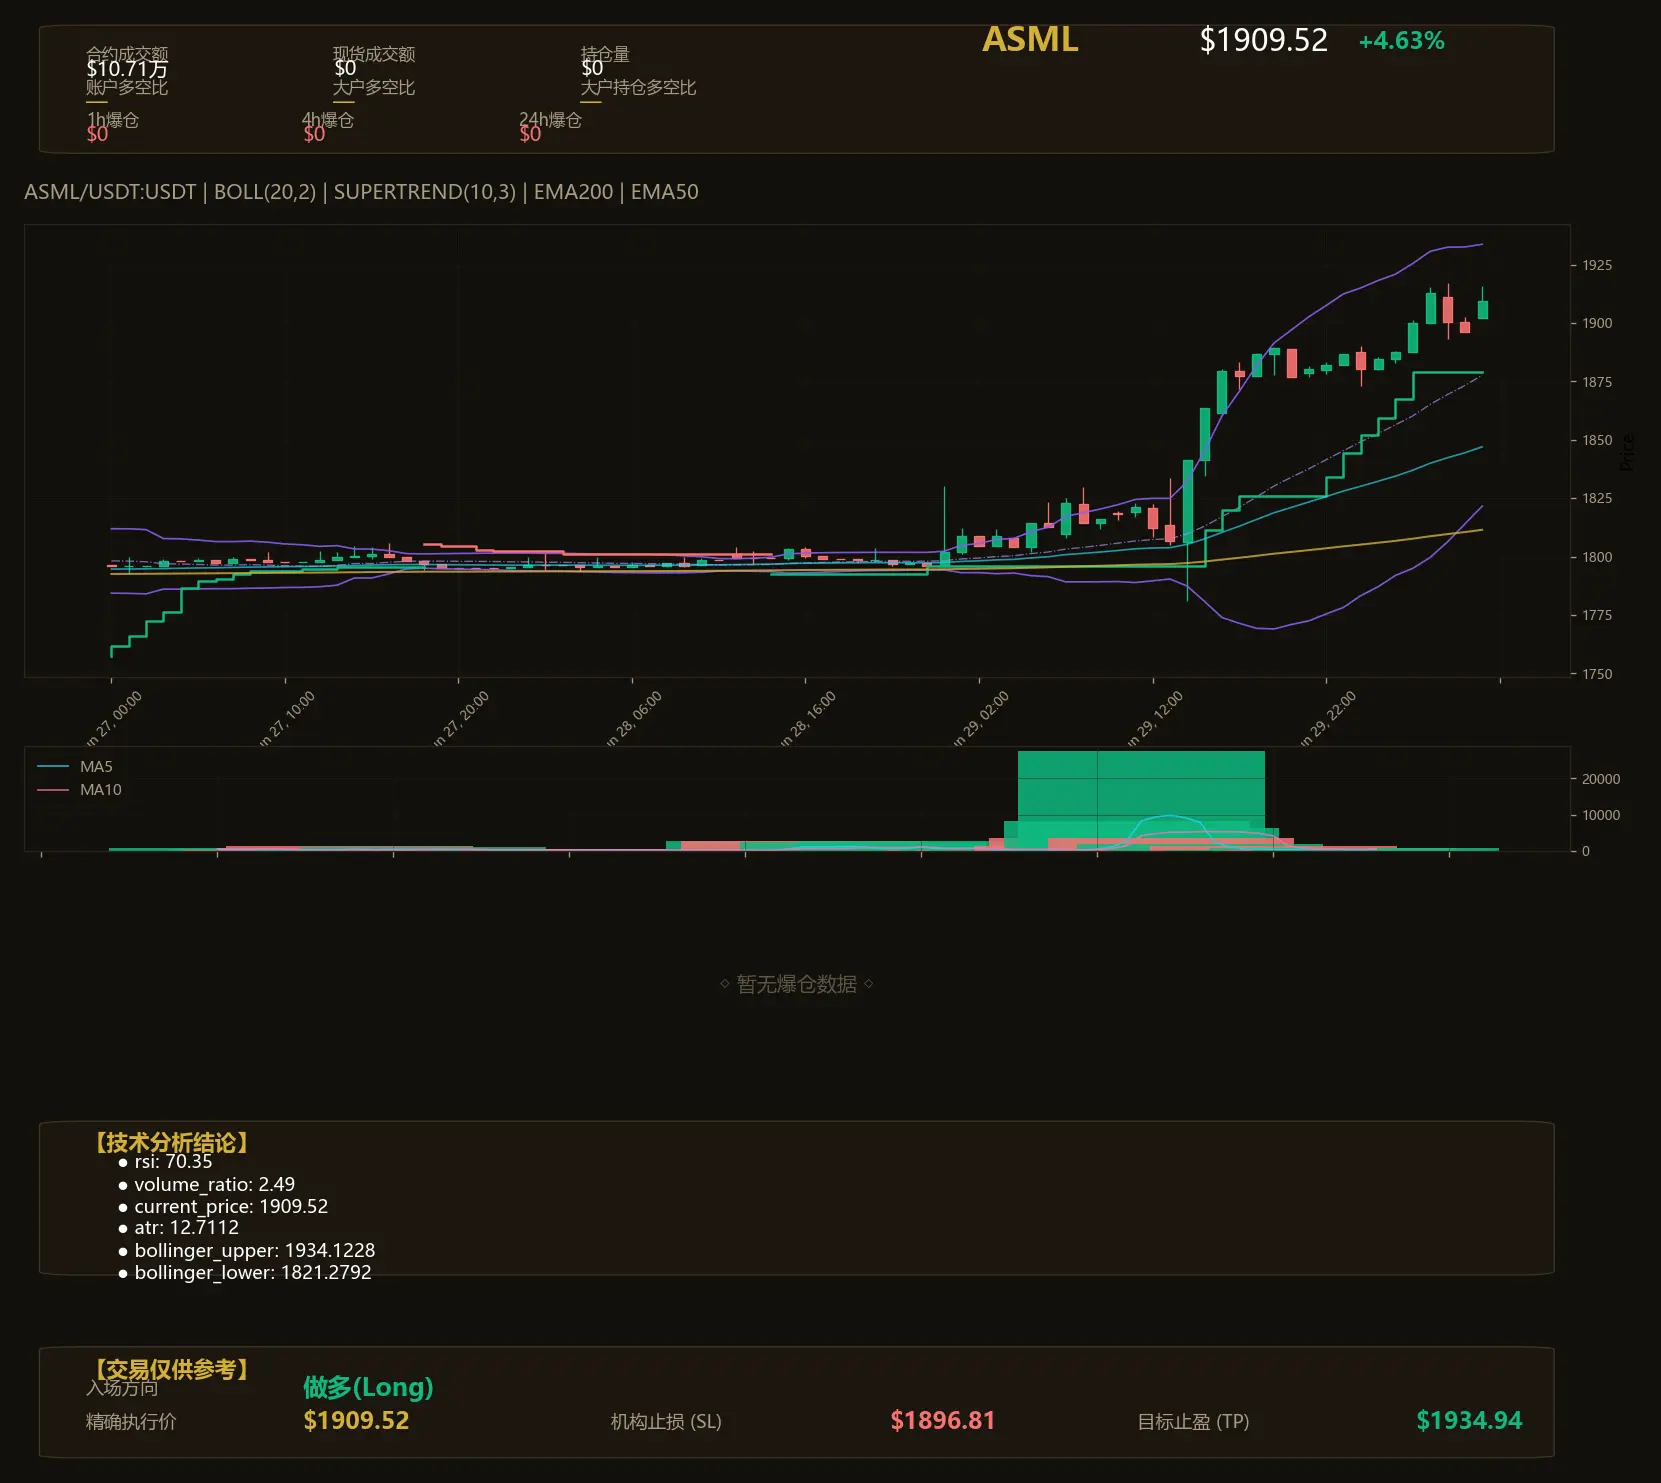Click the 精确执行价 label
This screenshot has height=1483, width=1661.
tap(131, 1422)
